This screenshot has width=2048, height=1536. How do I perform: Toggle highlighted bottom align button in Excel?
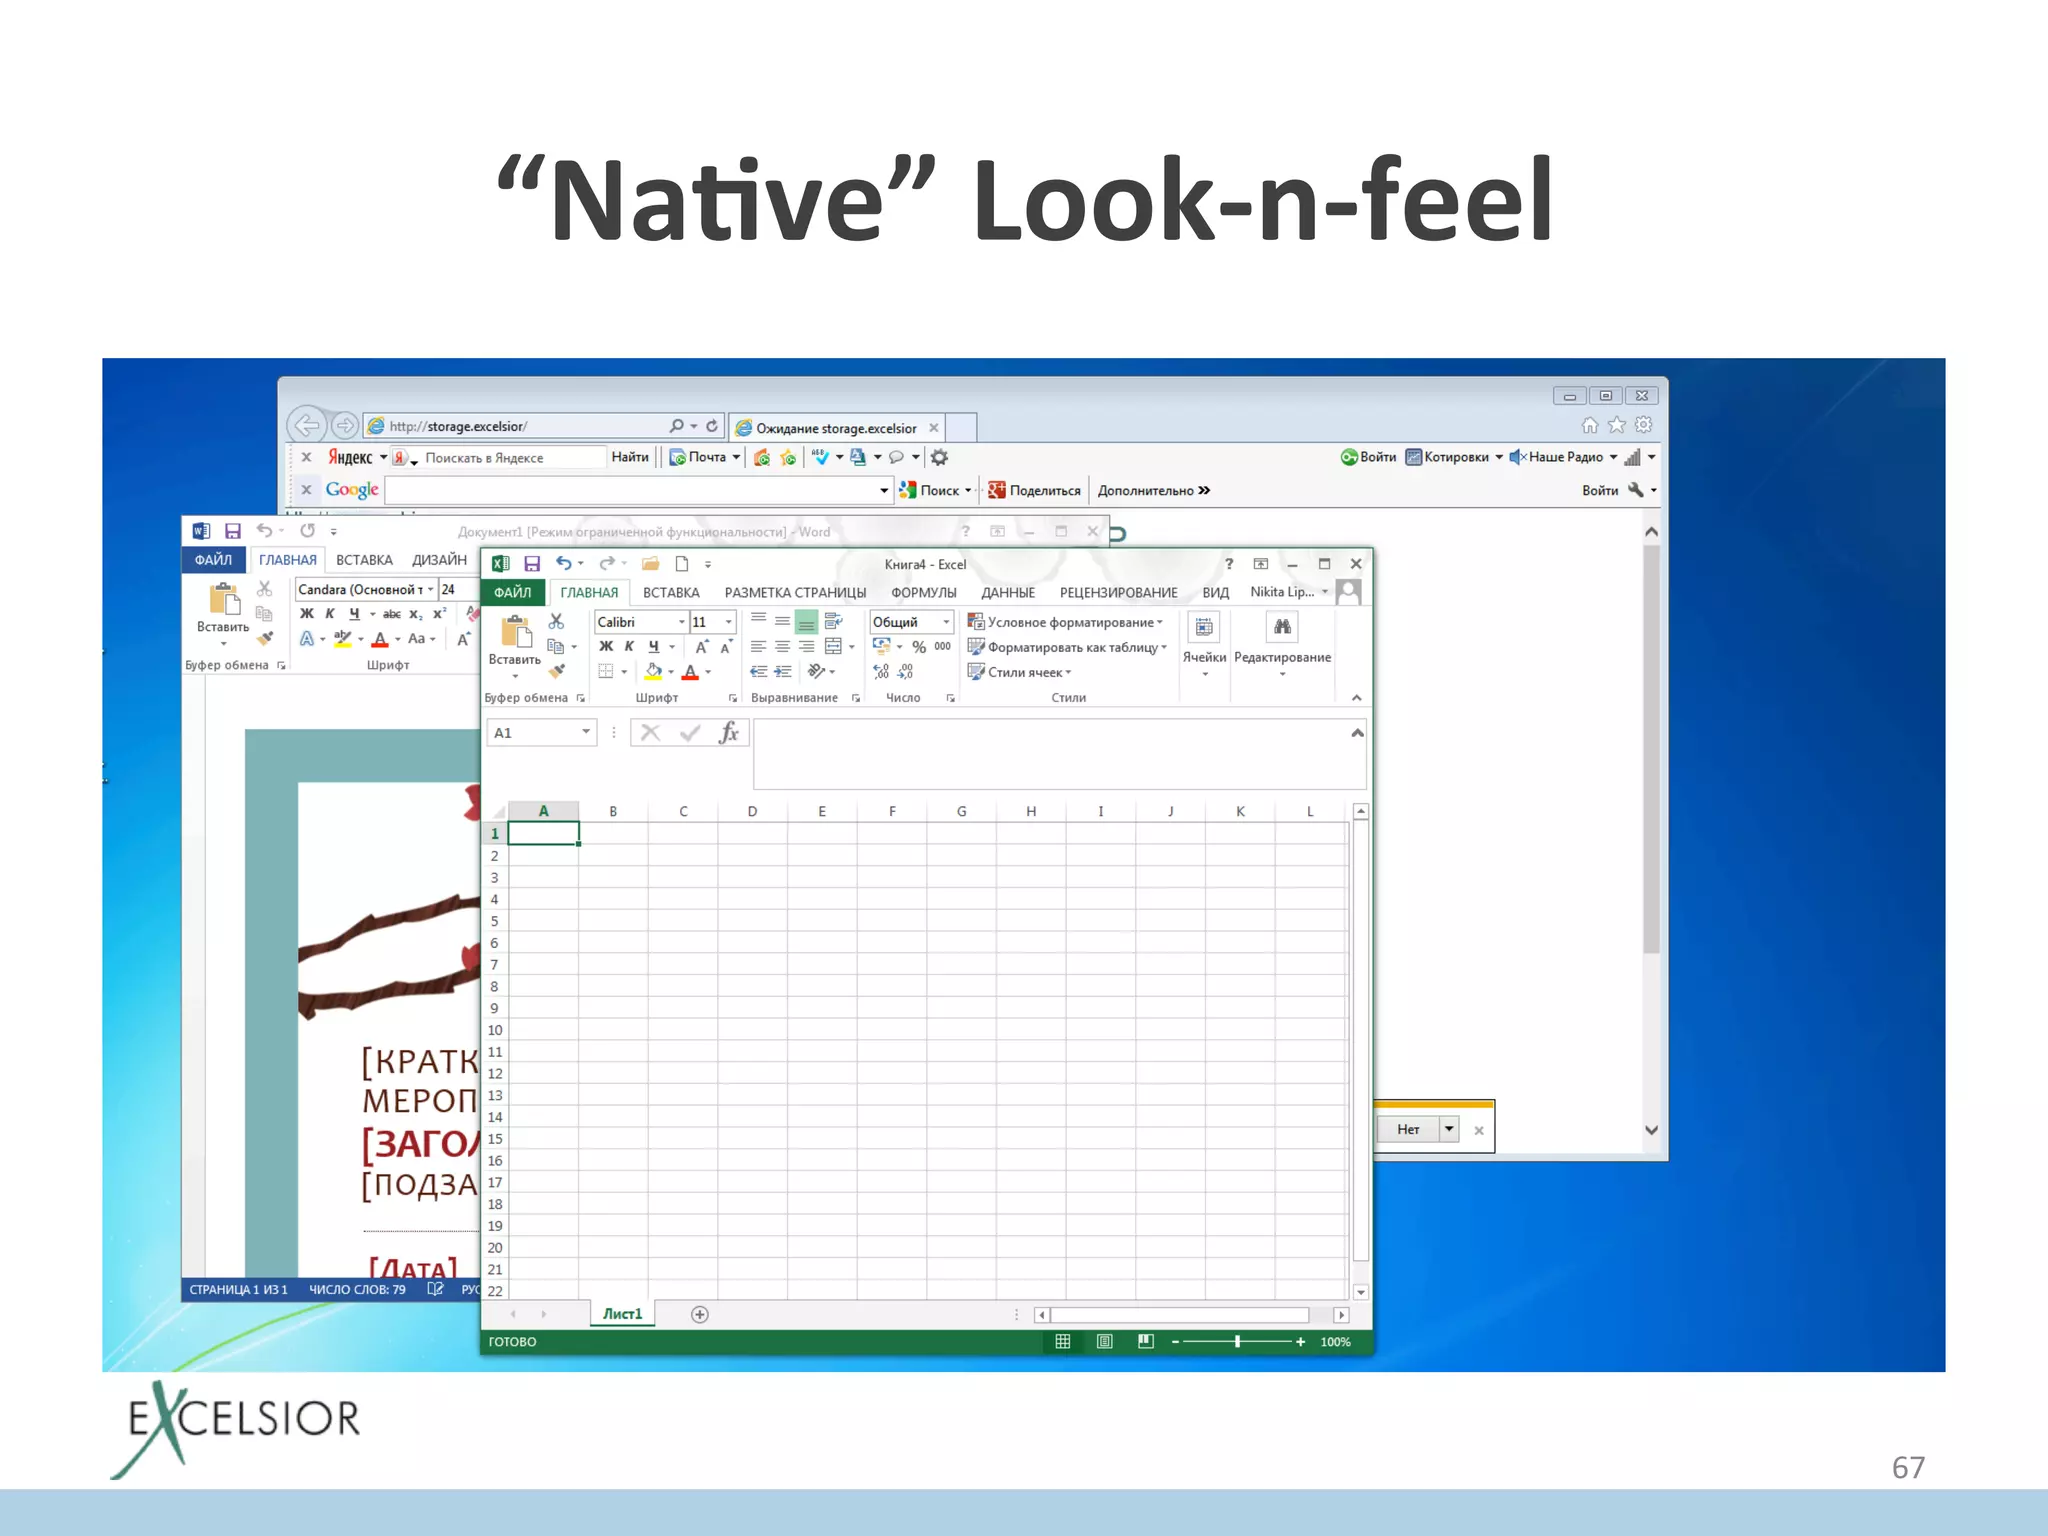[x=806, y=622]
